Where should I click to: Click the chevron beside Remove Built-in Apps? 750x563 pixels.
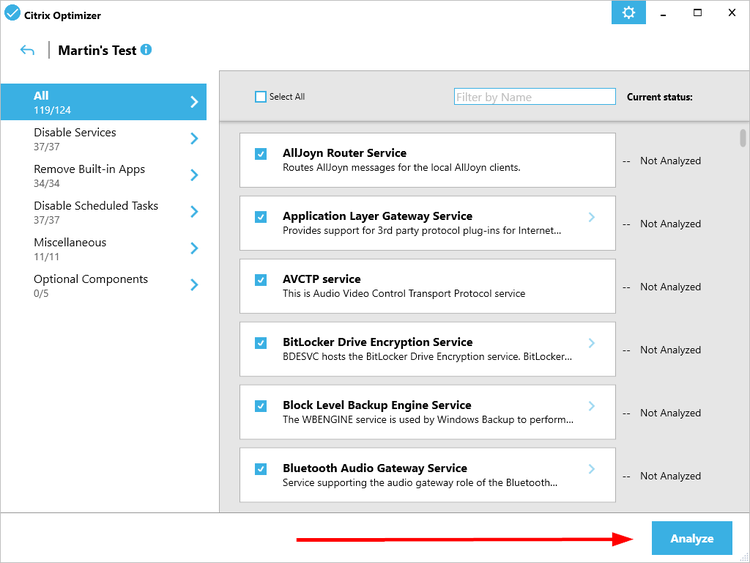(x=194, y=175)
